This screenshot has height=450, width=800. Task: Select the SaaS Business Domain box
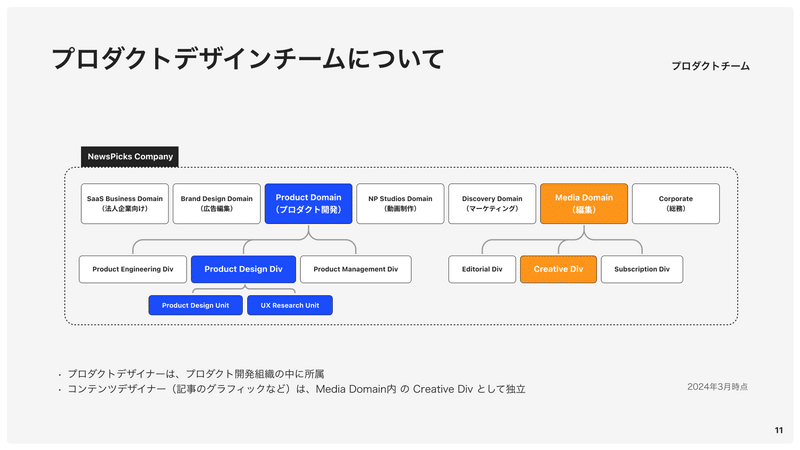124,204
